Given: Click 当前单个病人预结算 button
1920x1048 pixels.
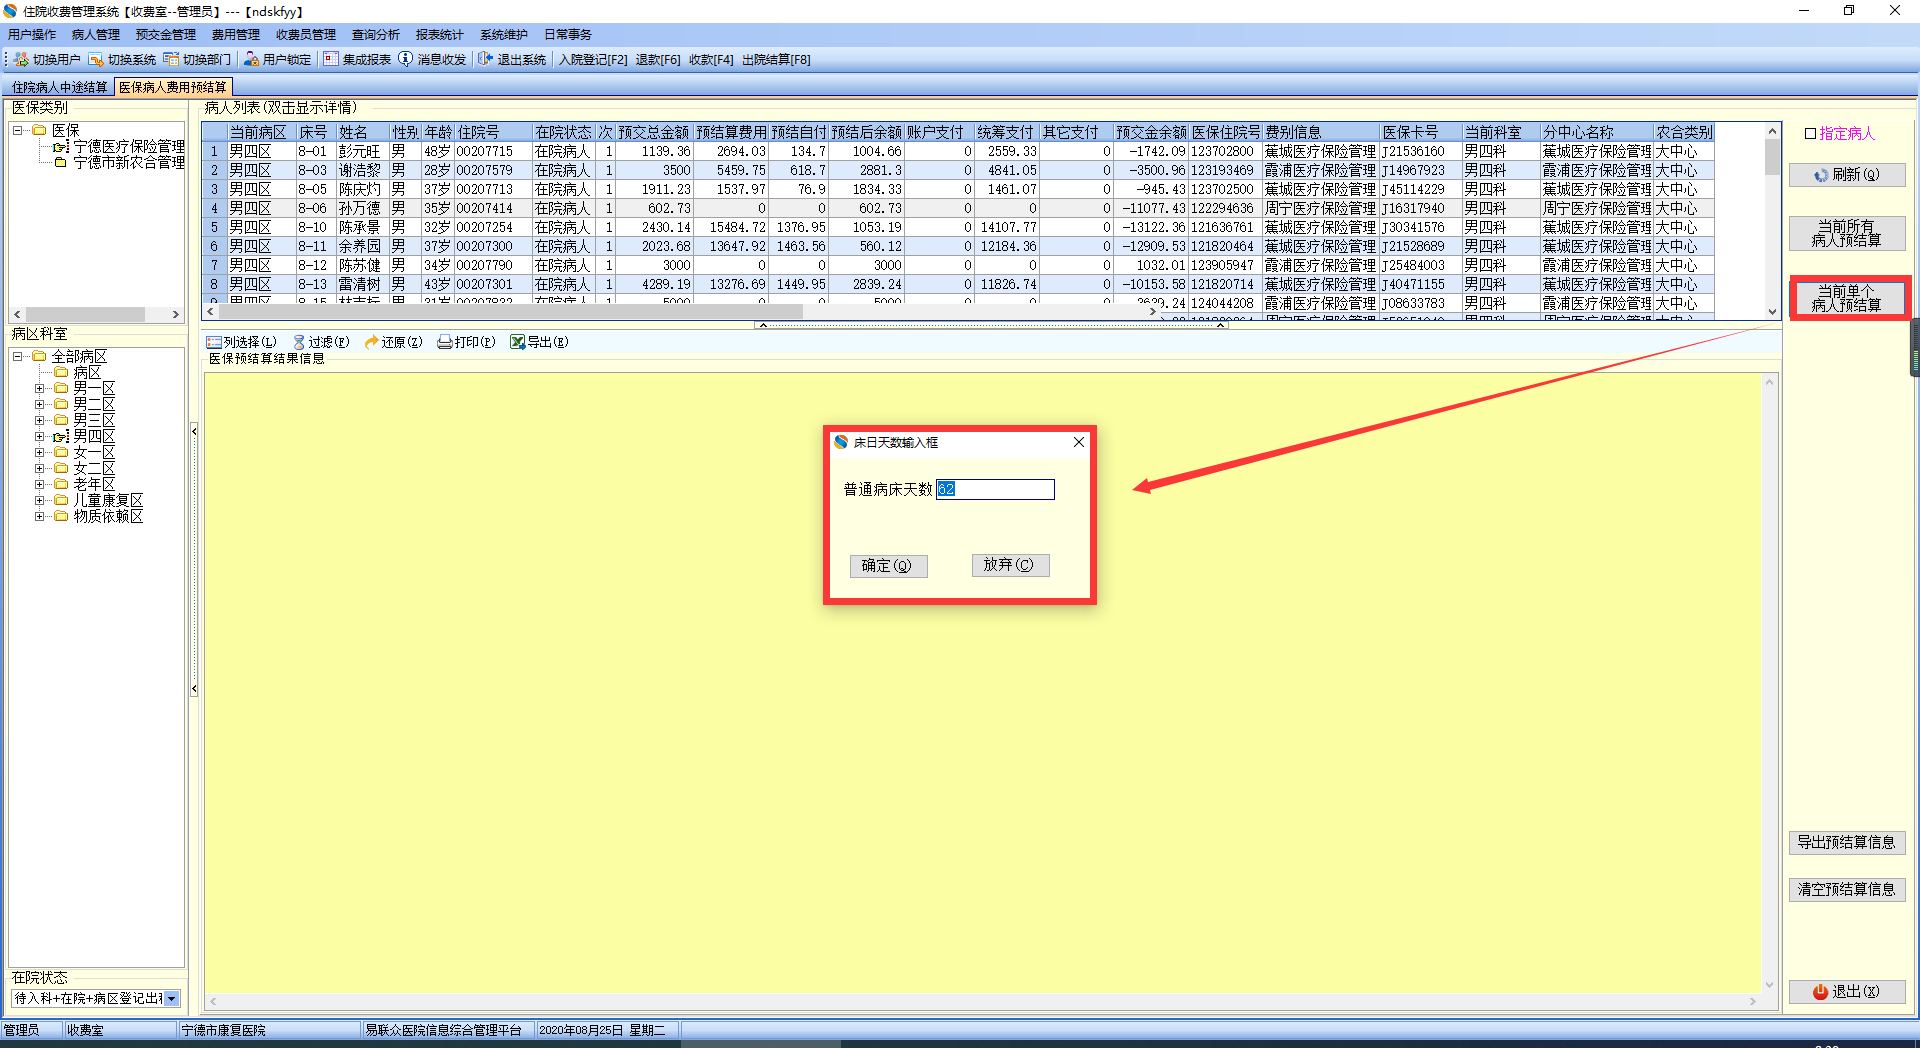Looking at the screenshot, I should tap(1847, 298).
